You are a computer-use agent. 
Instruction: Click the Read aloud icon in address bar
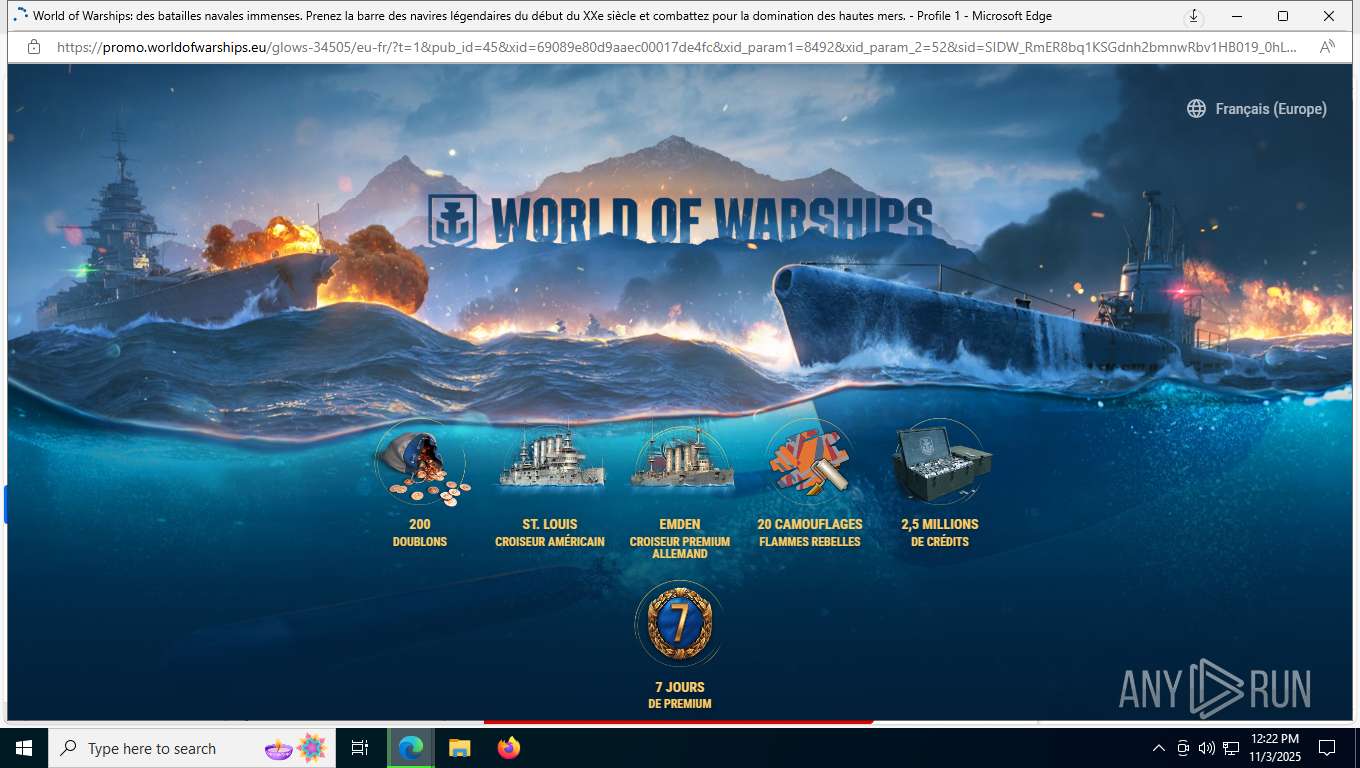click(1327, 47)
